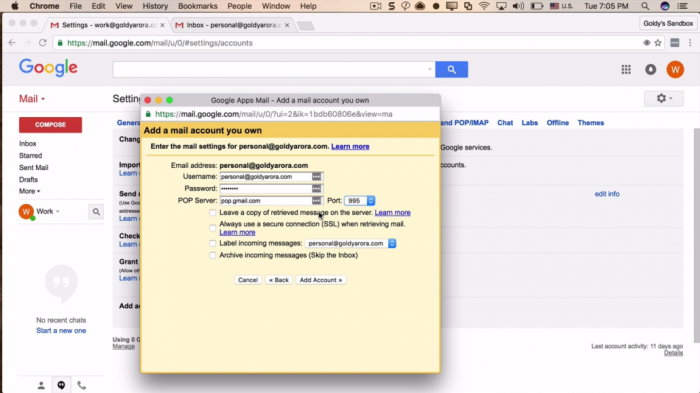Image resolution: width=700 pixels, height=393 pixels.
Task: Open Starred in the Gmail sidebar
Action: [x=30, y=155]
